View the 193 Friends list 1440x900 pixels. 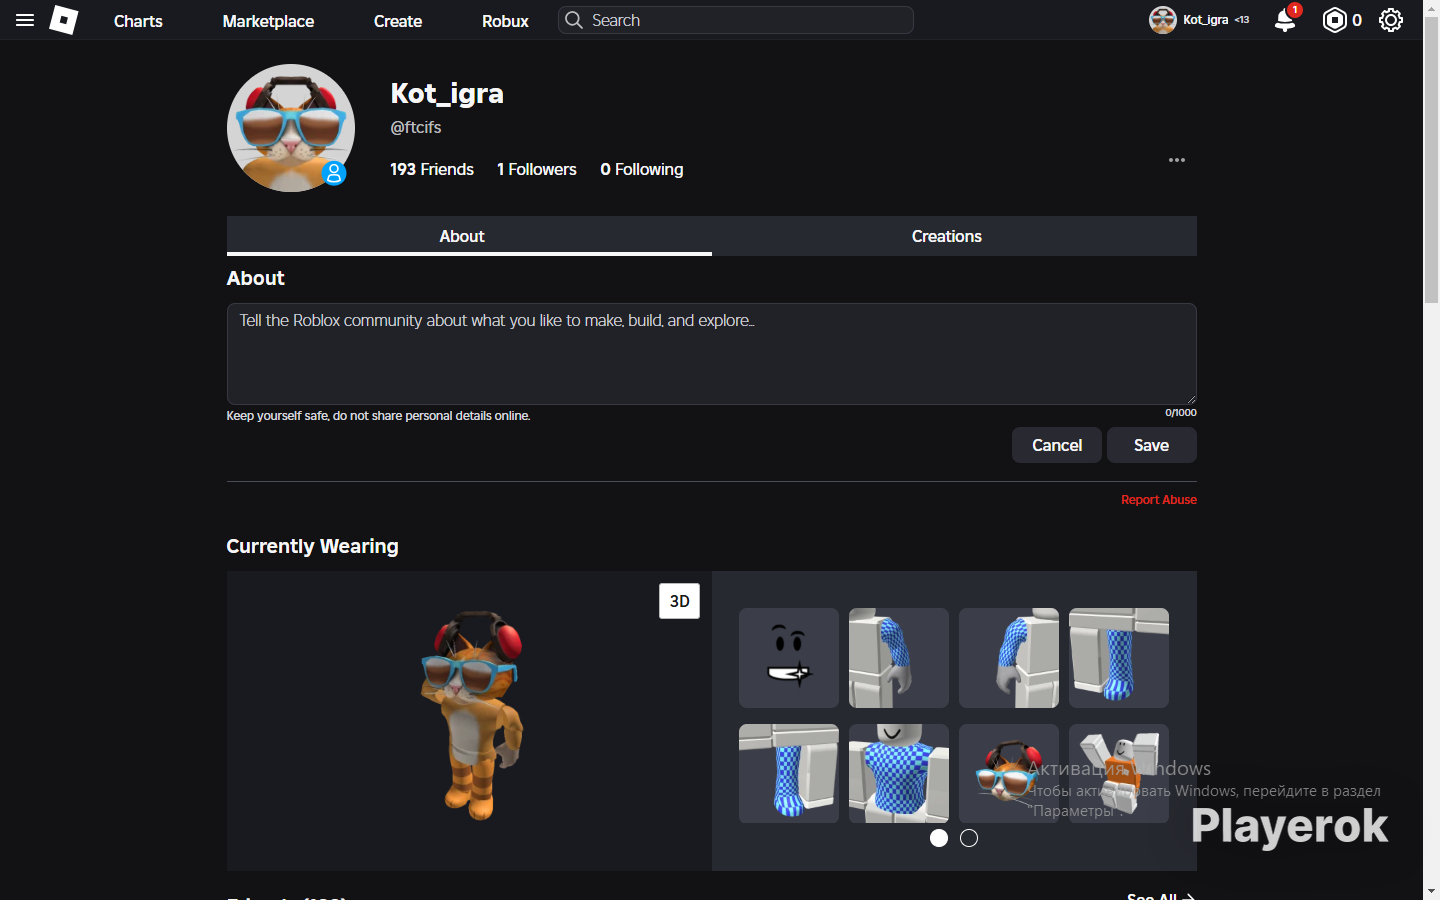tap(432, 170)
